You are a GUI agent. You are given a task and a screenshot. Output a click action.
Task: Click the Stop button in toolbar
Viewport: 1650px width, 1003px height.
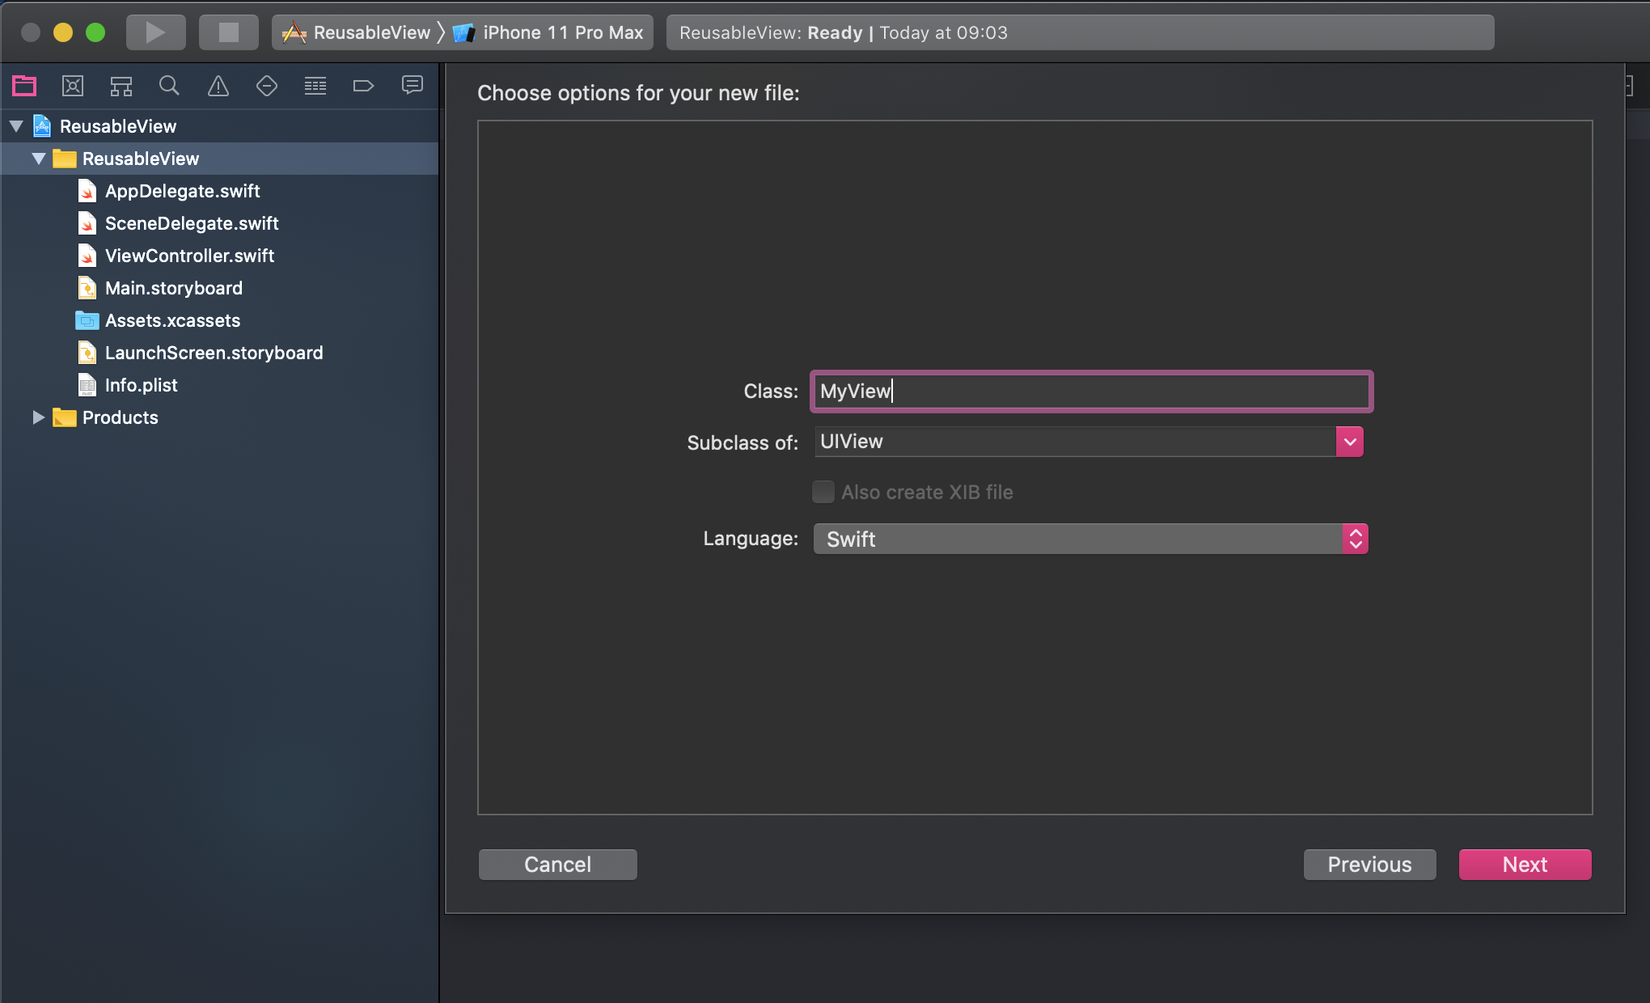point(229,32)
